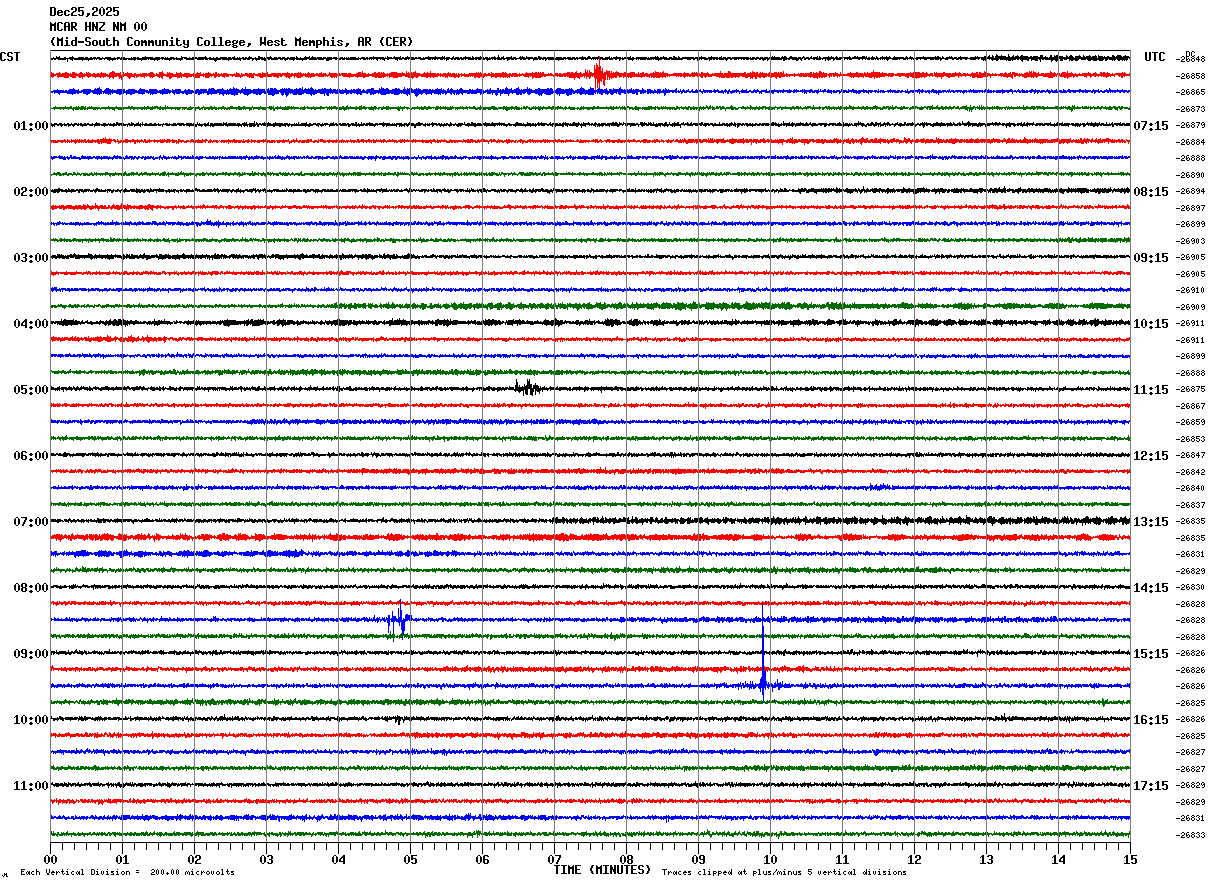Click DC offset value -26894
The image size is (1210, 886).
pyautogui.click(x=1191, y=191)
